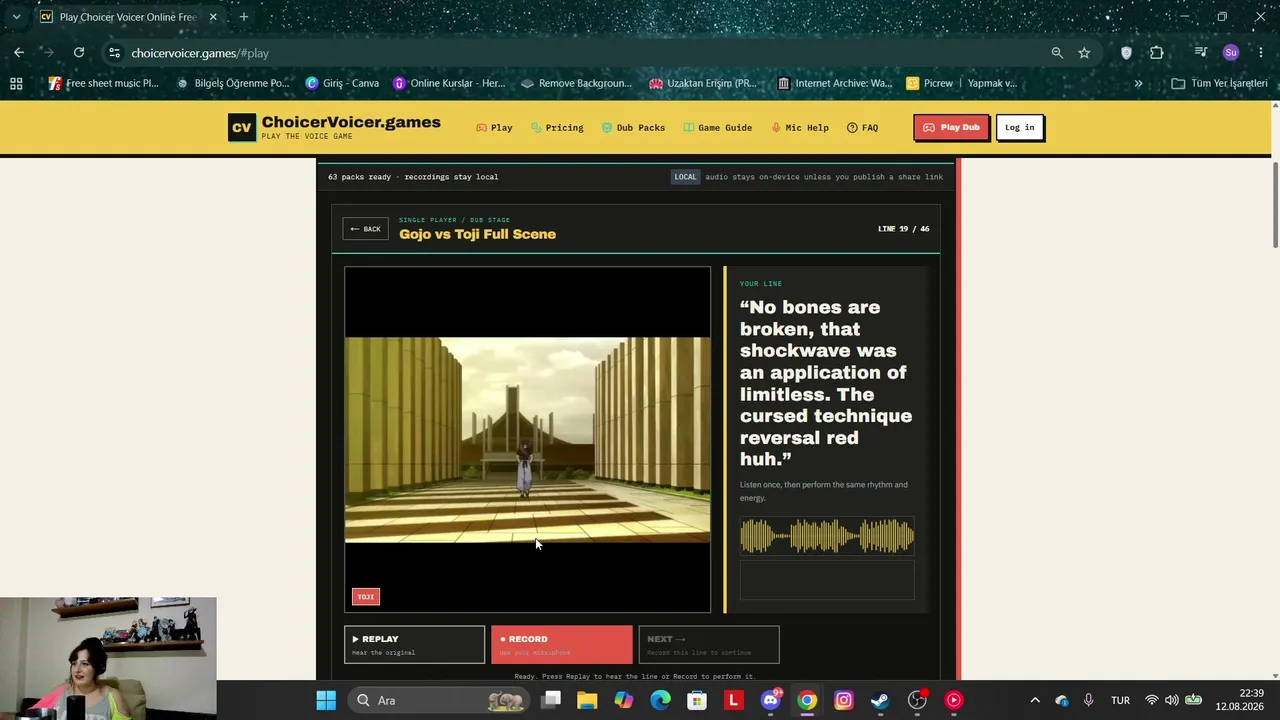Open the Remove Background bookmark
This screenshot has height=720, width=1280.
point(576,83)
